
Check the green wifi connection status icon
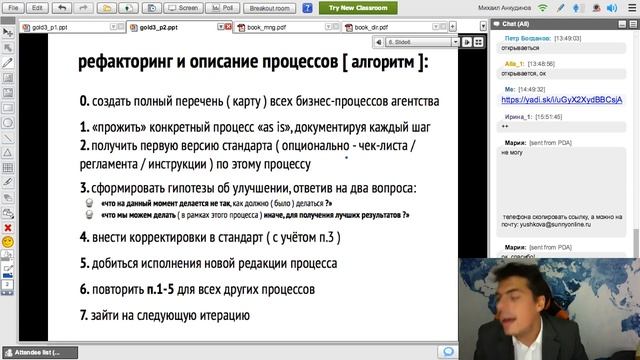(x=542, y=8)
